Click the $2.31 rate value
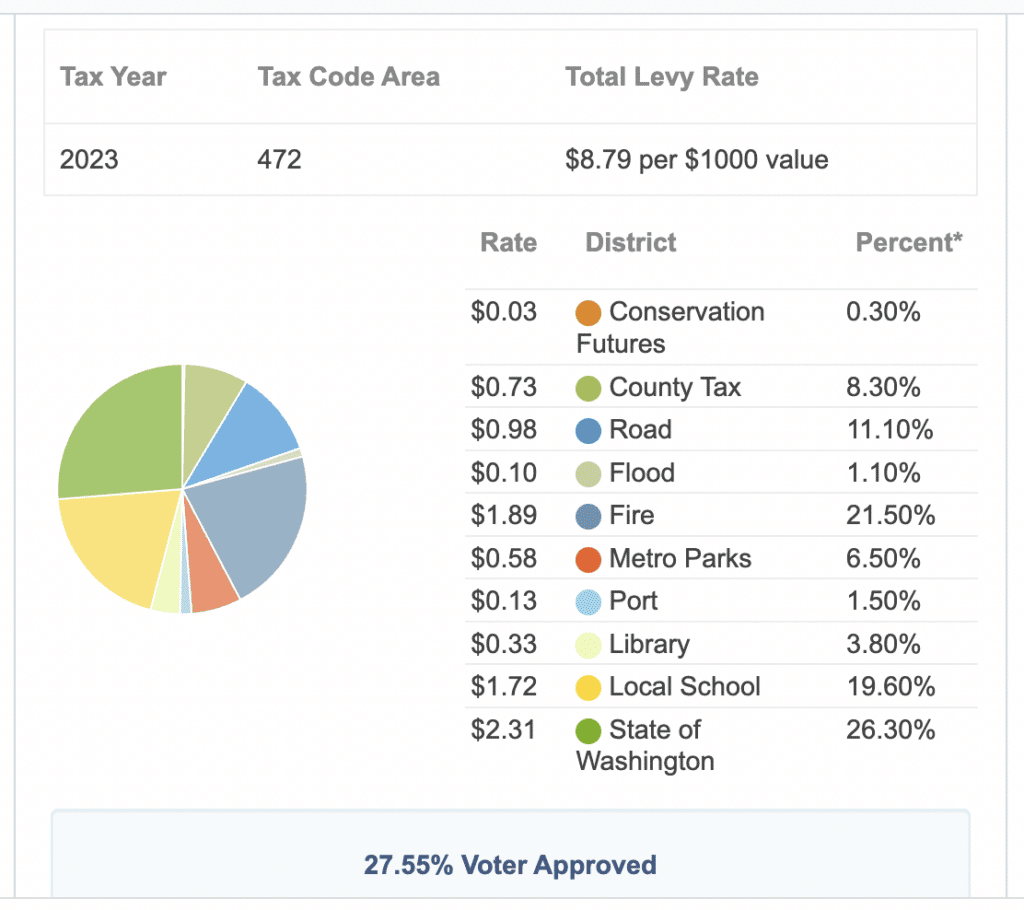This screenshot has height=910, width=1024. 504,730
